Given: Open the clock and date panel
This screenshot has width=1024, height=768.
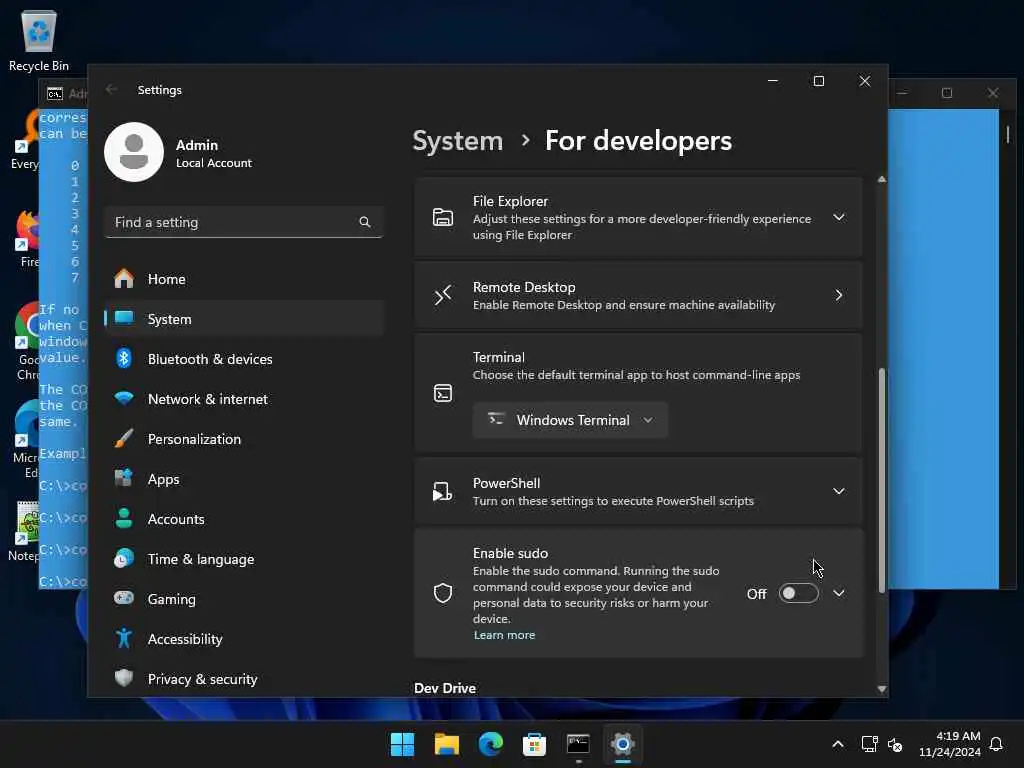Looking at the screenshot, I should point(950,744).
